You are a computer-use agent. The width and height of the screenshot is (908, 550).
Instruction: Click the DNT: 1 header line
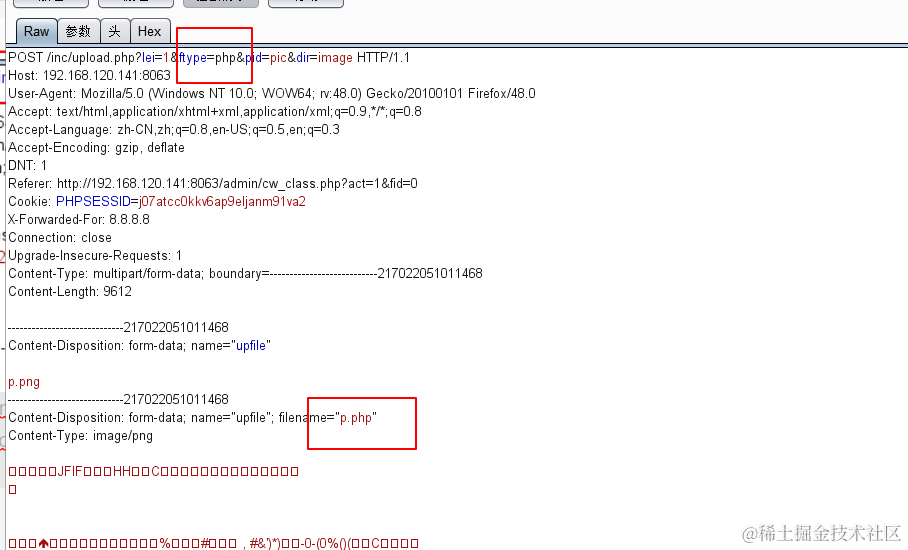click(x=27, y=166)
